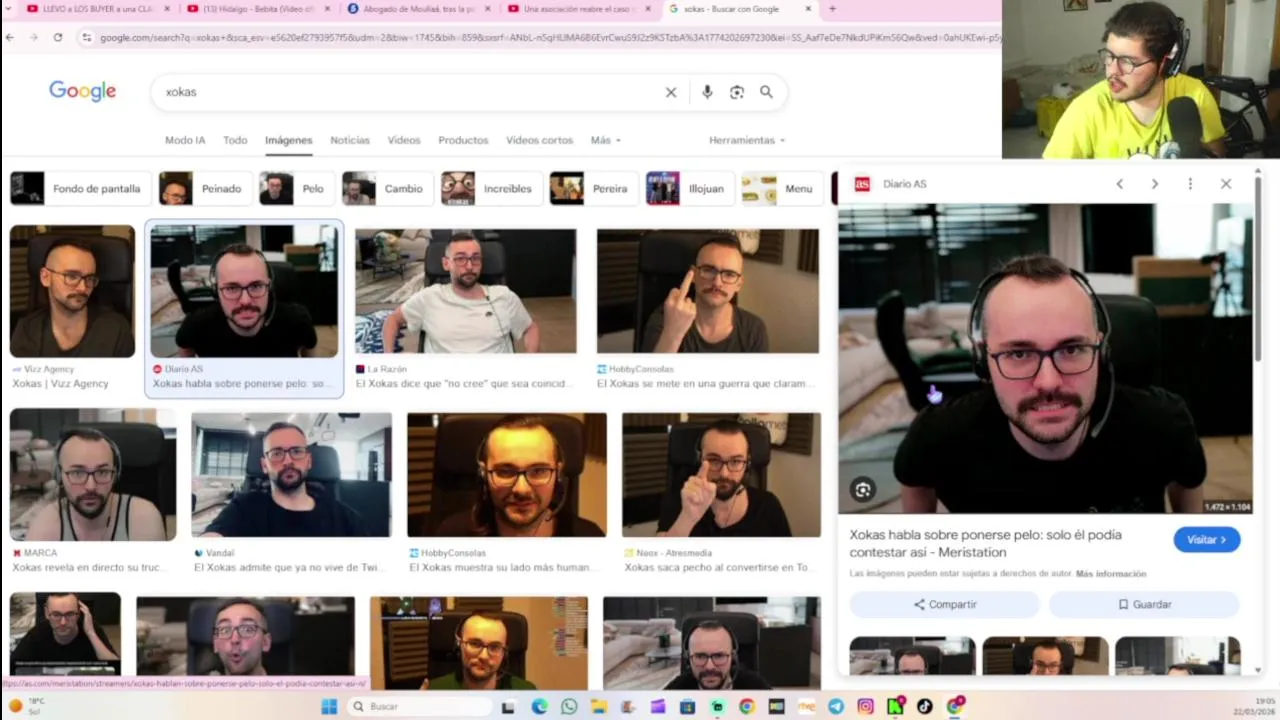Submit search with the magnifying glass icon

pyautogui.click(x=766, y=92)
